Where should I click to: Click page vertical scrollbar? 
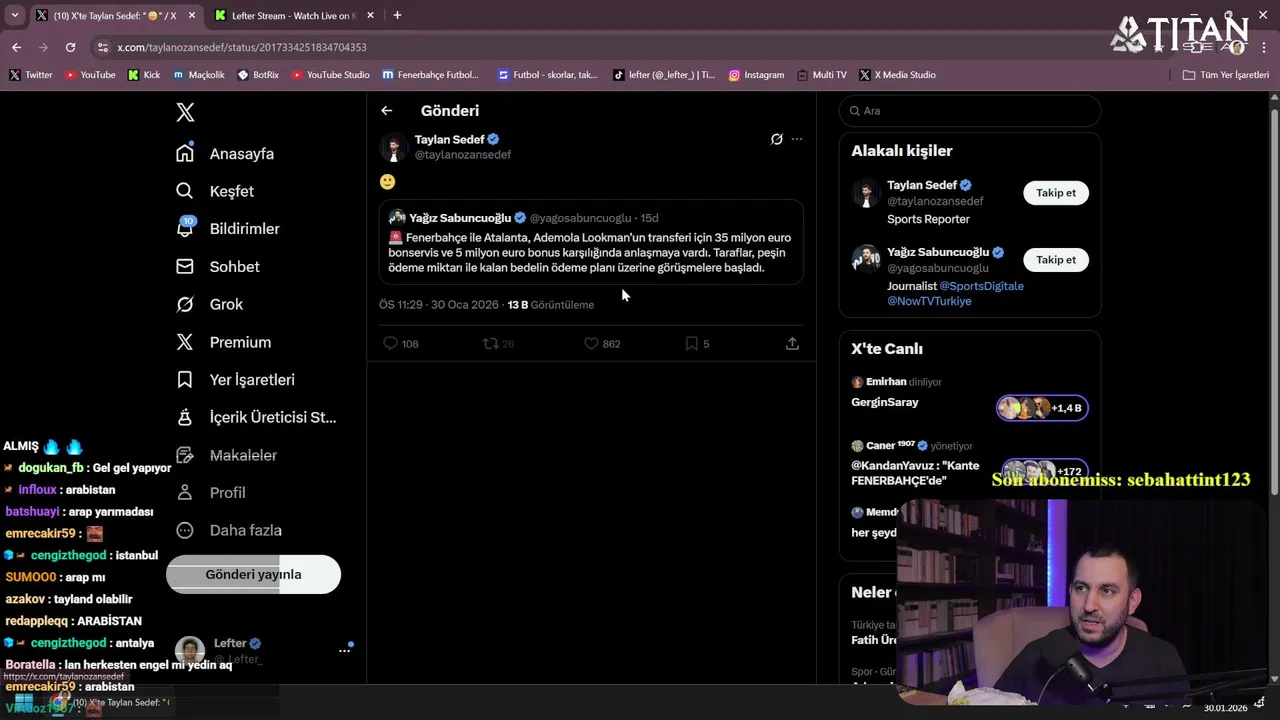coord(1274,300)
